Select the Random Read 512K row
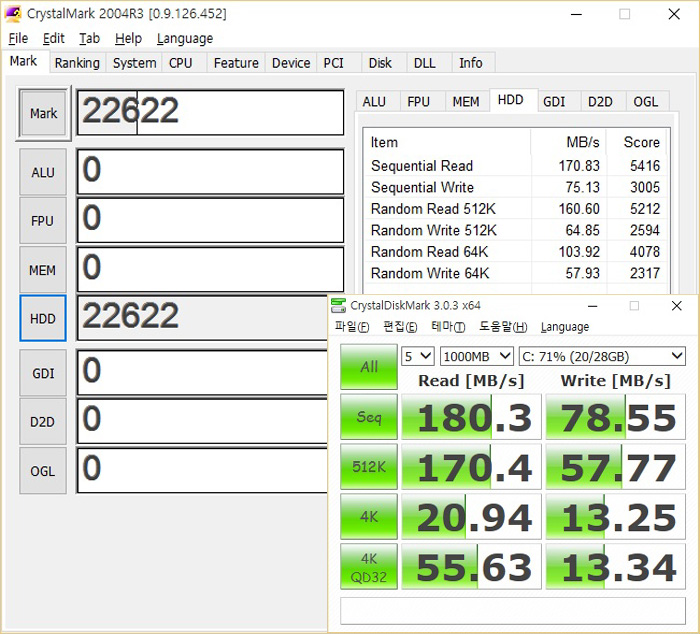This screenshot has height=634, width=700. (x=516, y=209)
